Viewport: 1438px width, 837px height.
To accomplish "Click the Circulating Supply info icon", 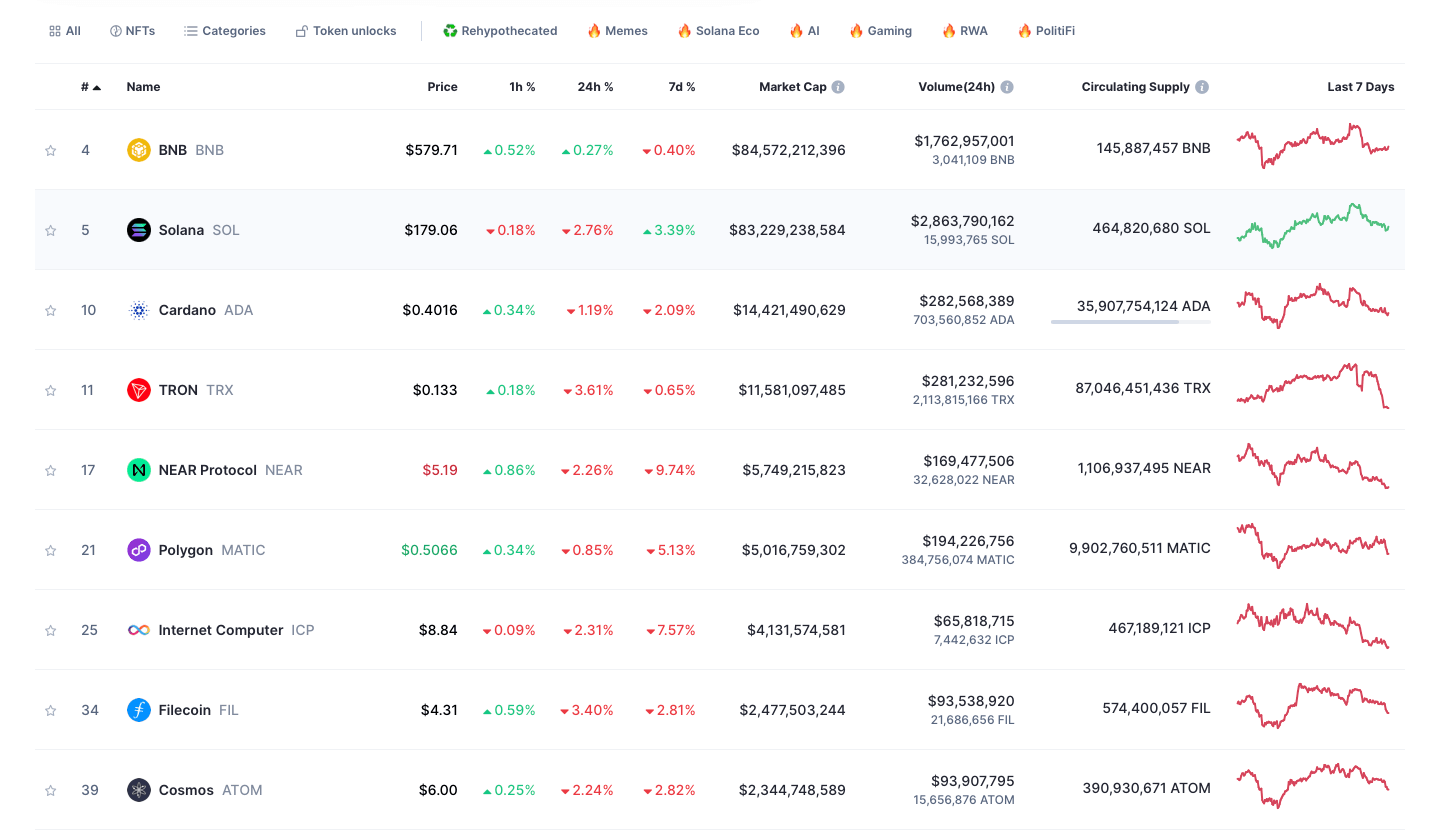I will (x=1202, y=87).
